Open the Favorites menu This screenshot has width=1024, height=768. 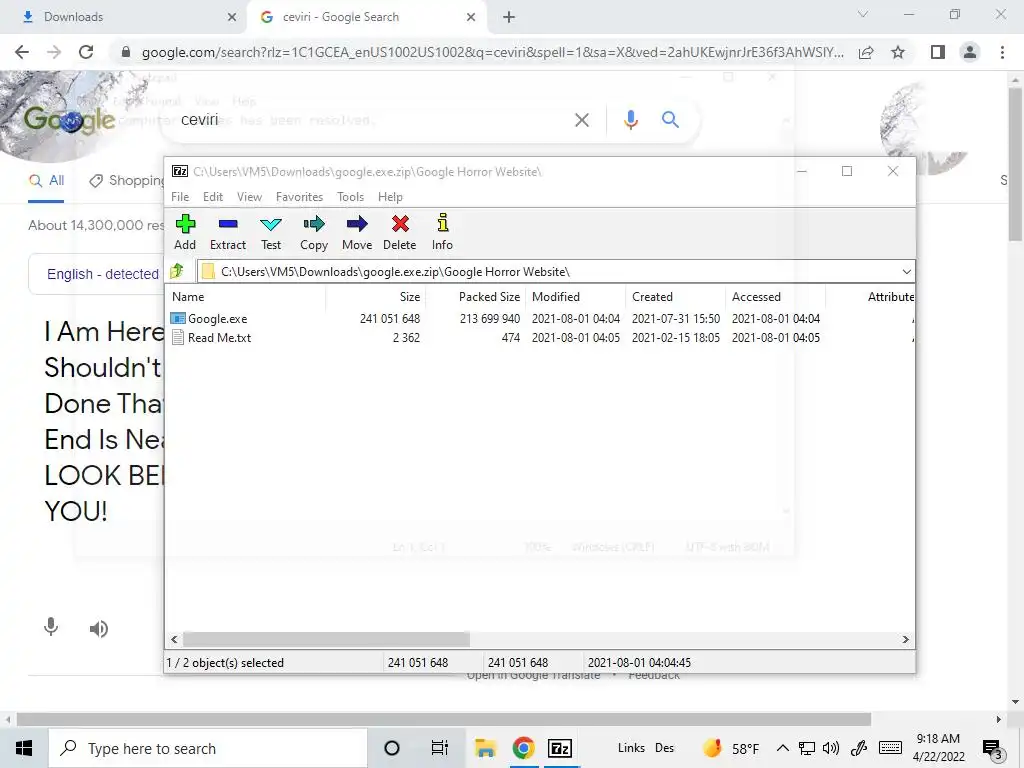coord(299,197)
